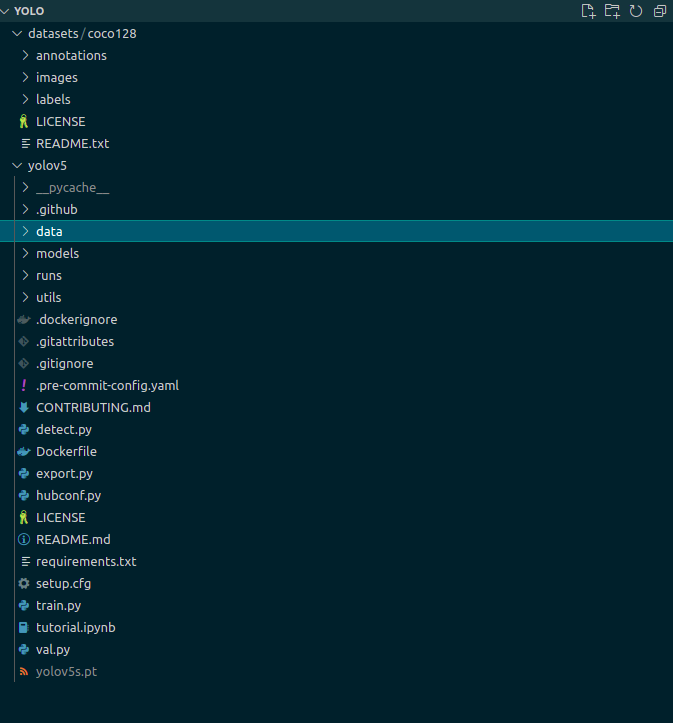This screenshot has height=723, width=673.
Task: Open the README.txt file name
Action: 72,143
